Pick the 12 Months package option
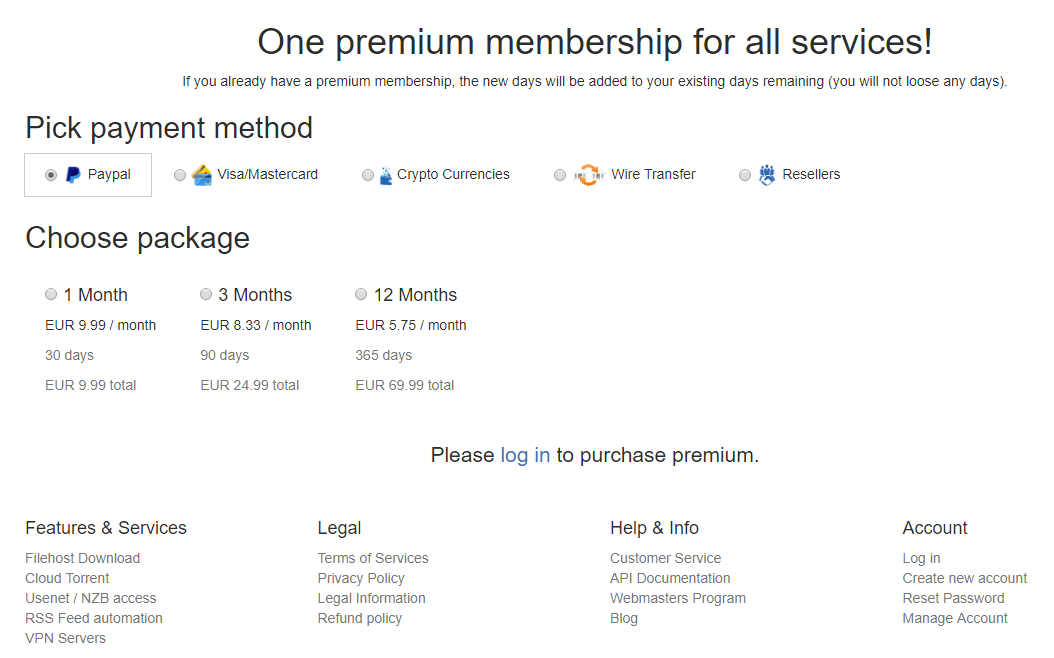 click(361, 294)
